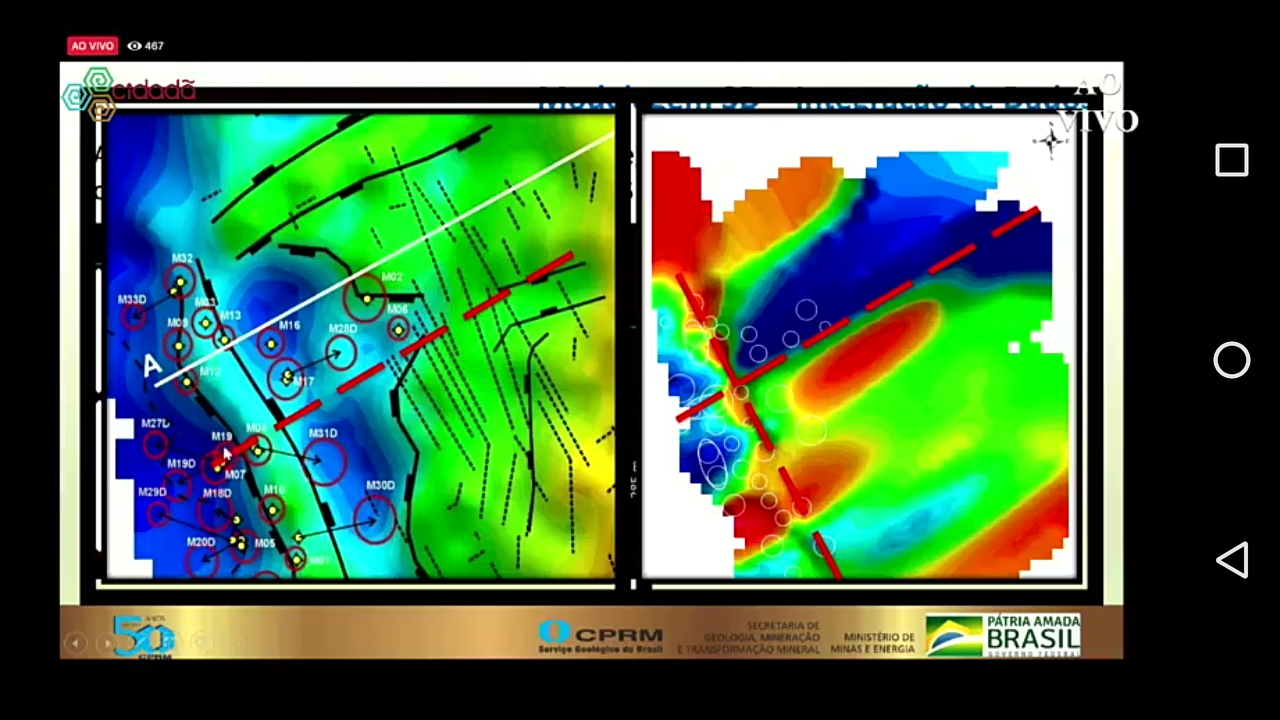
Task: Click the 'M05' well label
Action: pos(264,544)
